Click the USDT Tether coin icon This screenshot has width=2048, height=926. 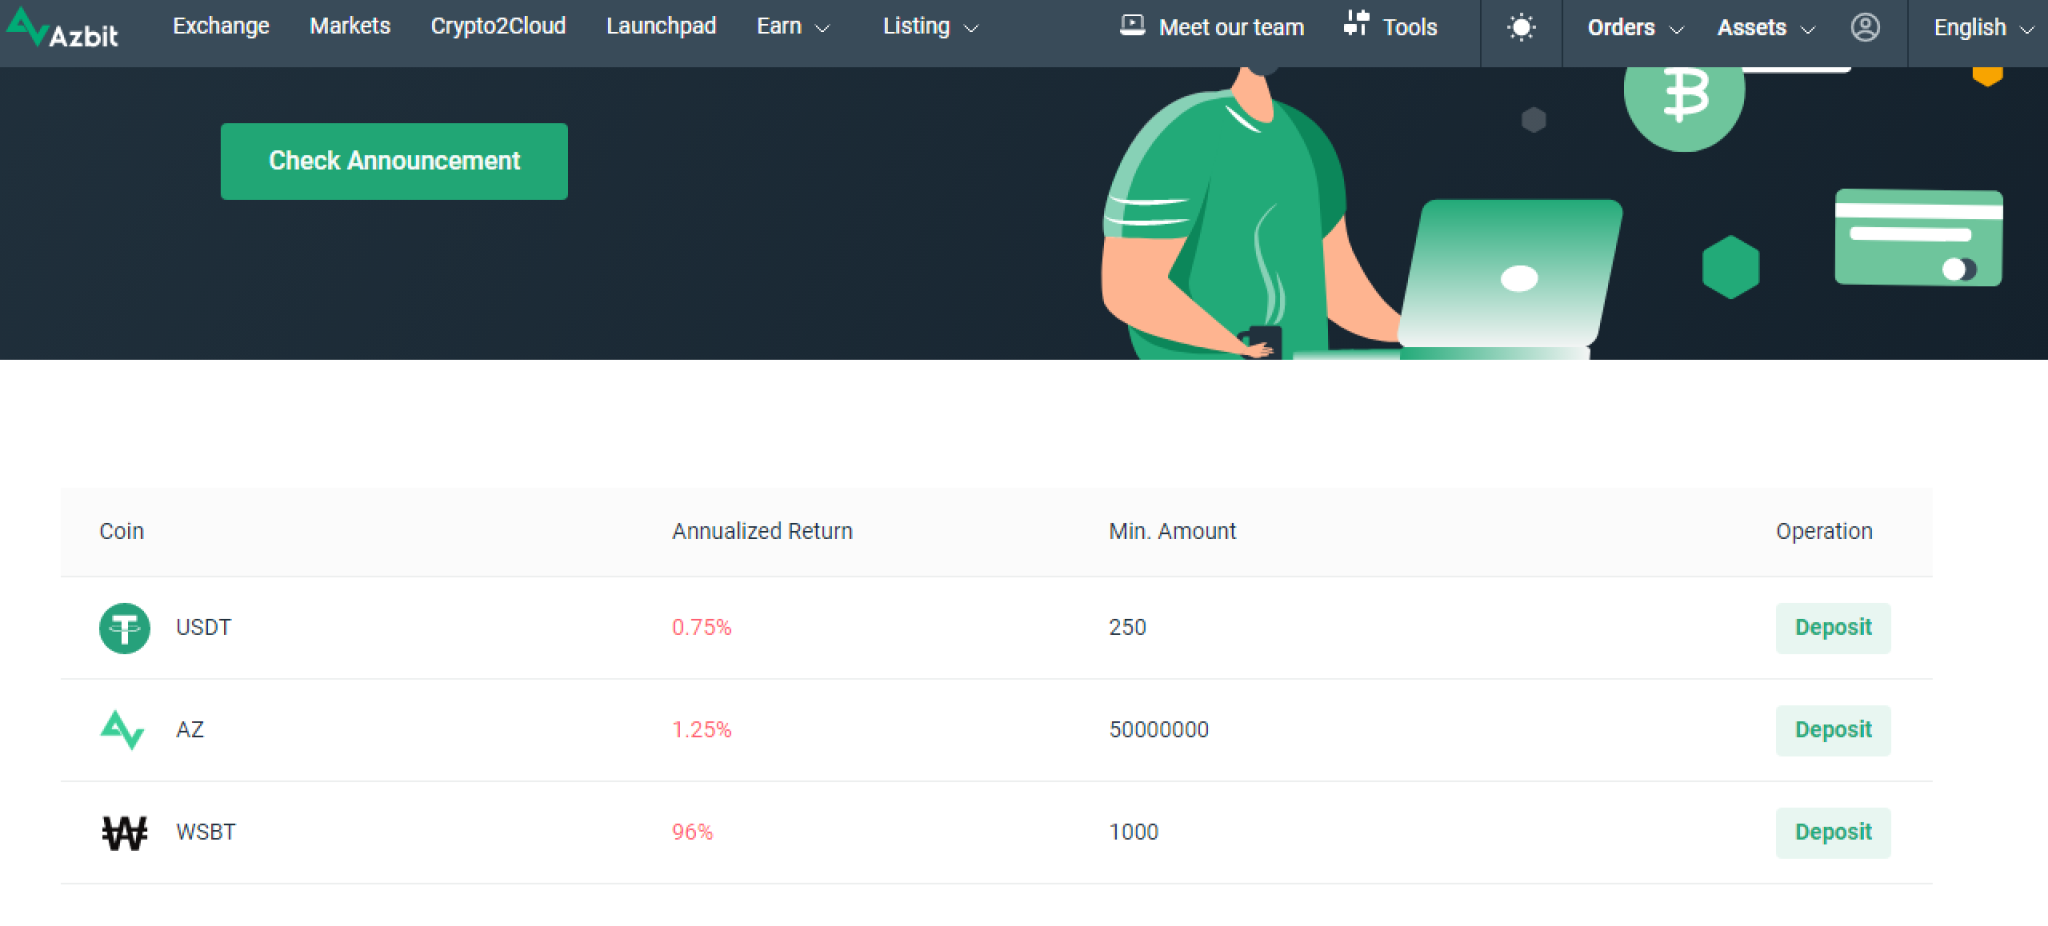pos(124,628)
